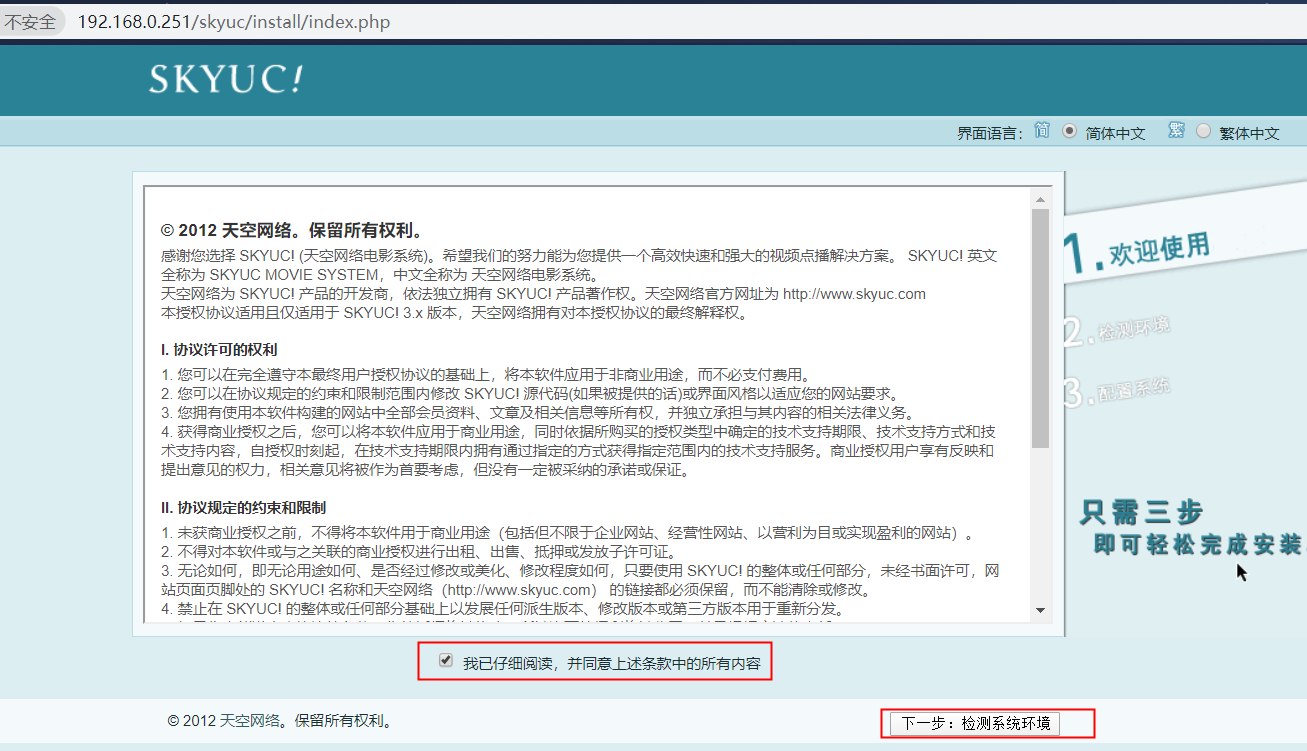The height and width of the screenshot is (751, 1307).
Task: Click heading © 2012 天空网络。保留所有权利。in license
Action: click(x=292, y=230)
